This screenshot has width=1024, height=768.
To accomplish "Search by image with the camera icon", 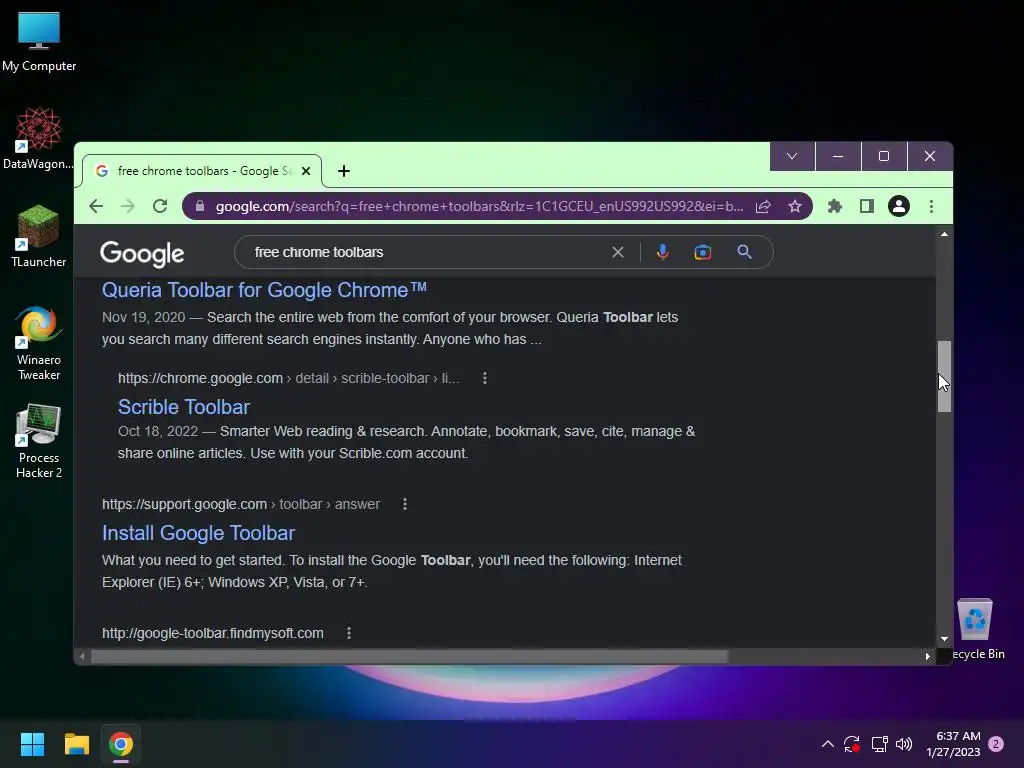I will [703, 252].
